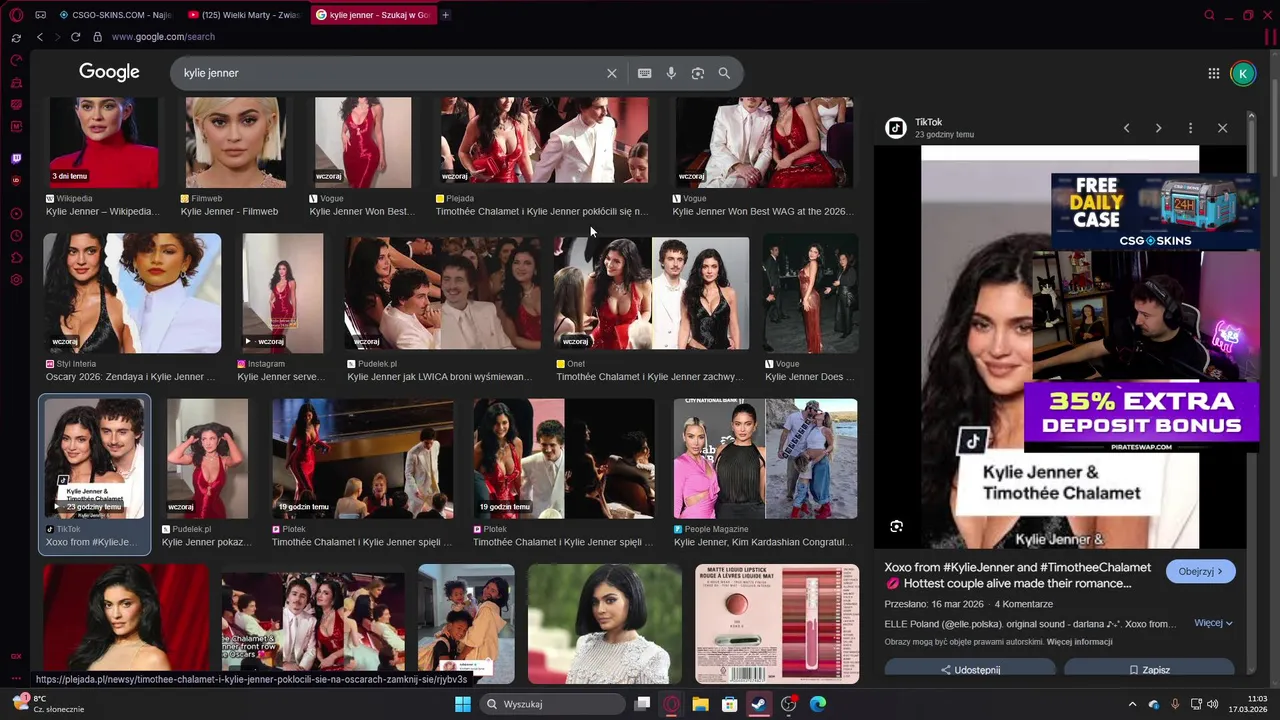Open the Opera menu logo
Viewport: 1280px width, 720px height.
tap(15, 15)
